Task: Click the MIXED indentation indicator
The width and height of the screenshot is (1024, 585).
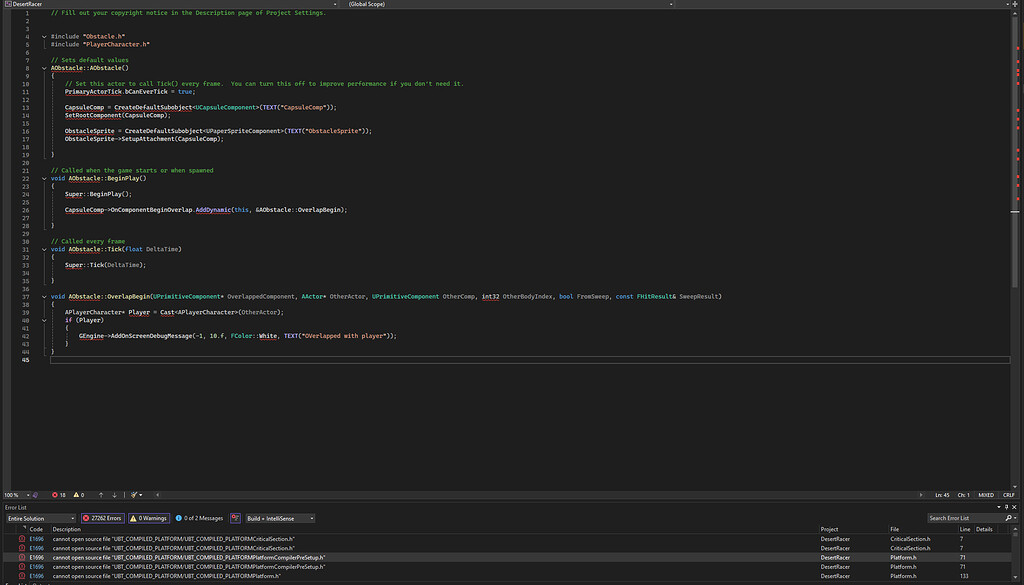Action: click(986, 495)
